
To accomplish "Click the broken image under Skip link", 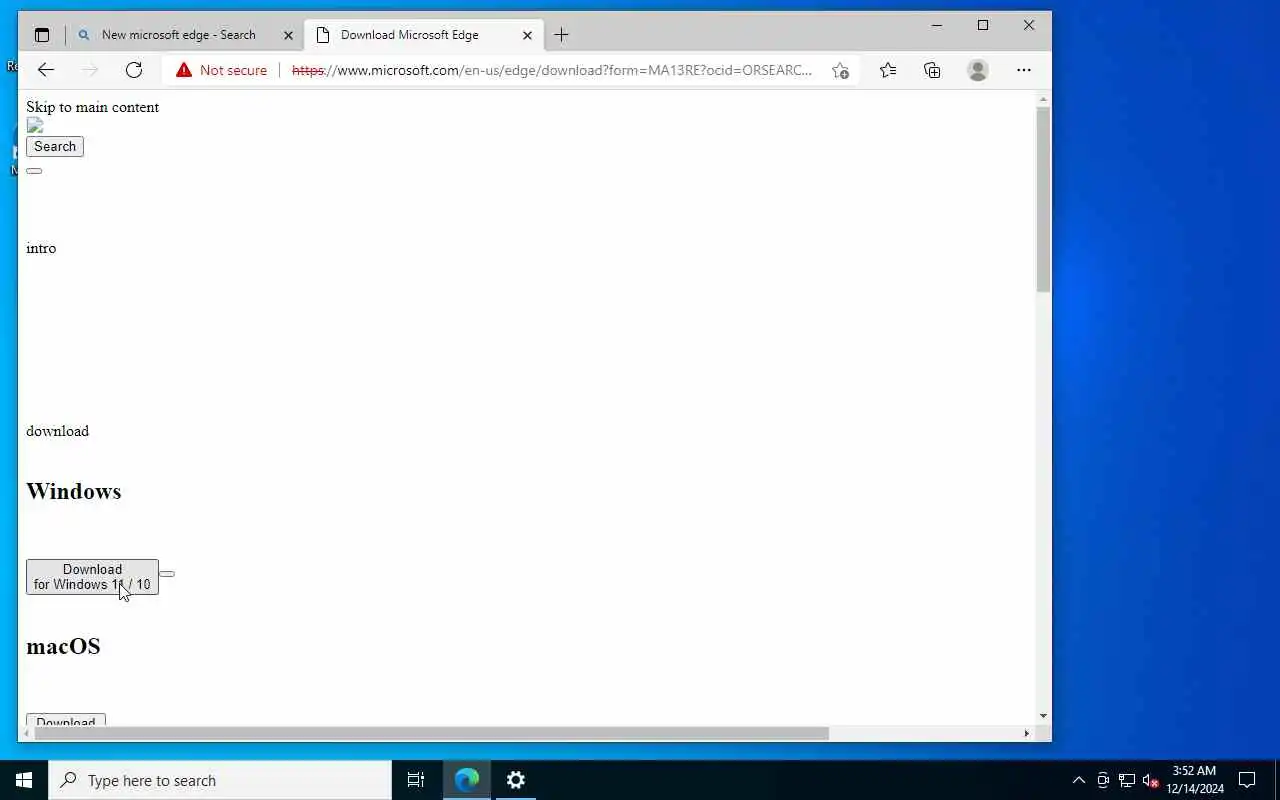I will [x=35, y=125].
